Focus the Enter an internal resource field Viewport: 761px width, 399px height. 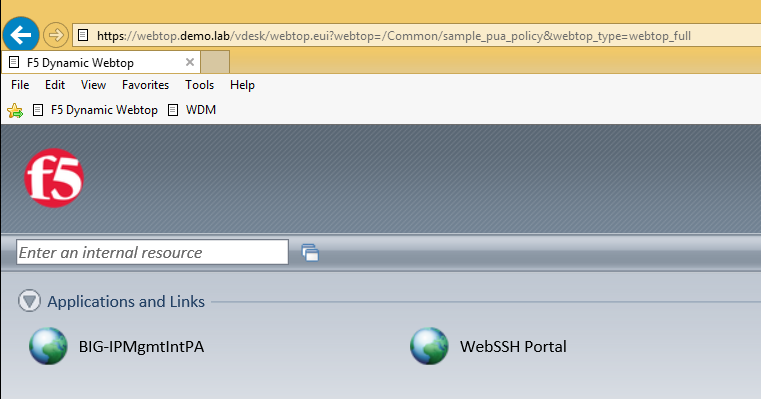[x=152, y=252]
